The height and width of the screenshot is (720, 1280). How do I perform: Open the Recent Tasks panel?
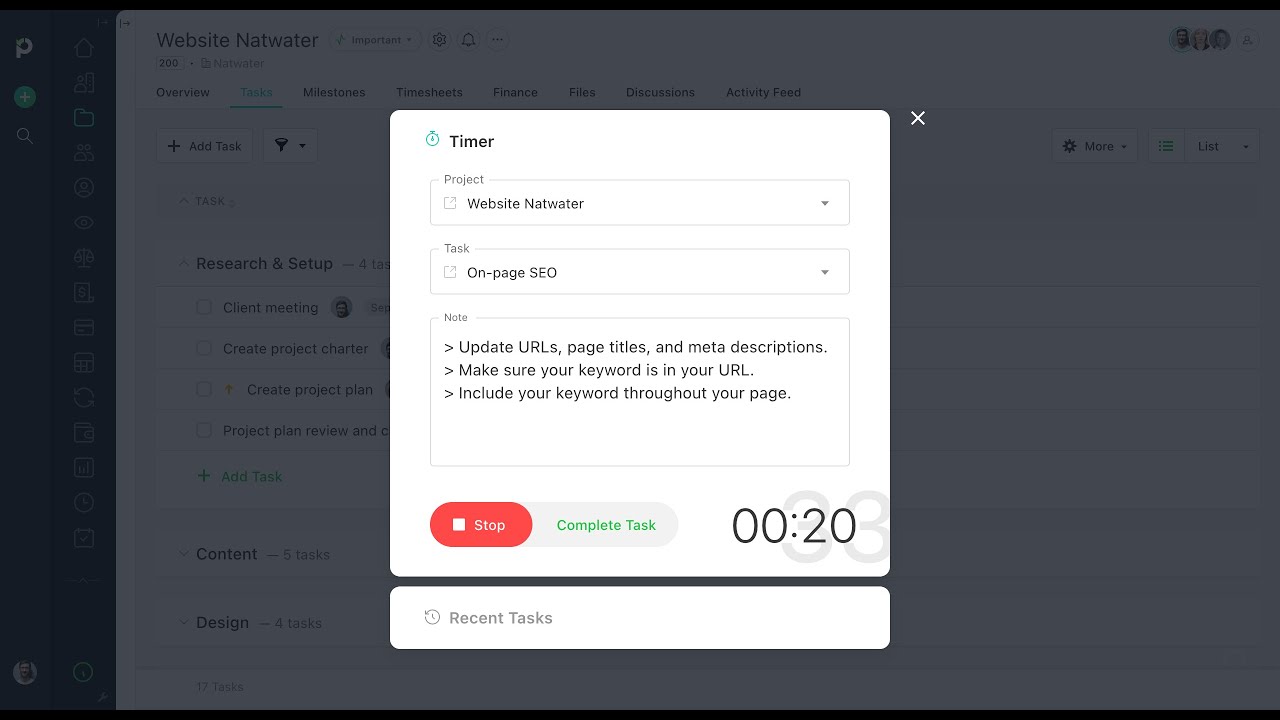640,618
